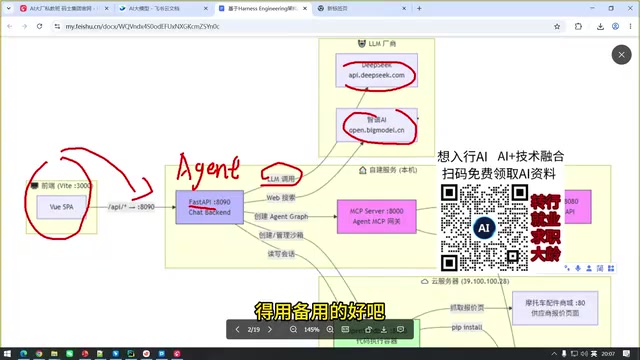
Task: Show hidden system tray icons
Action: point(554,353)
